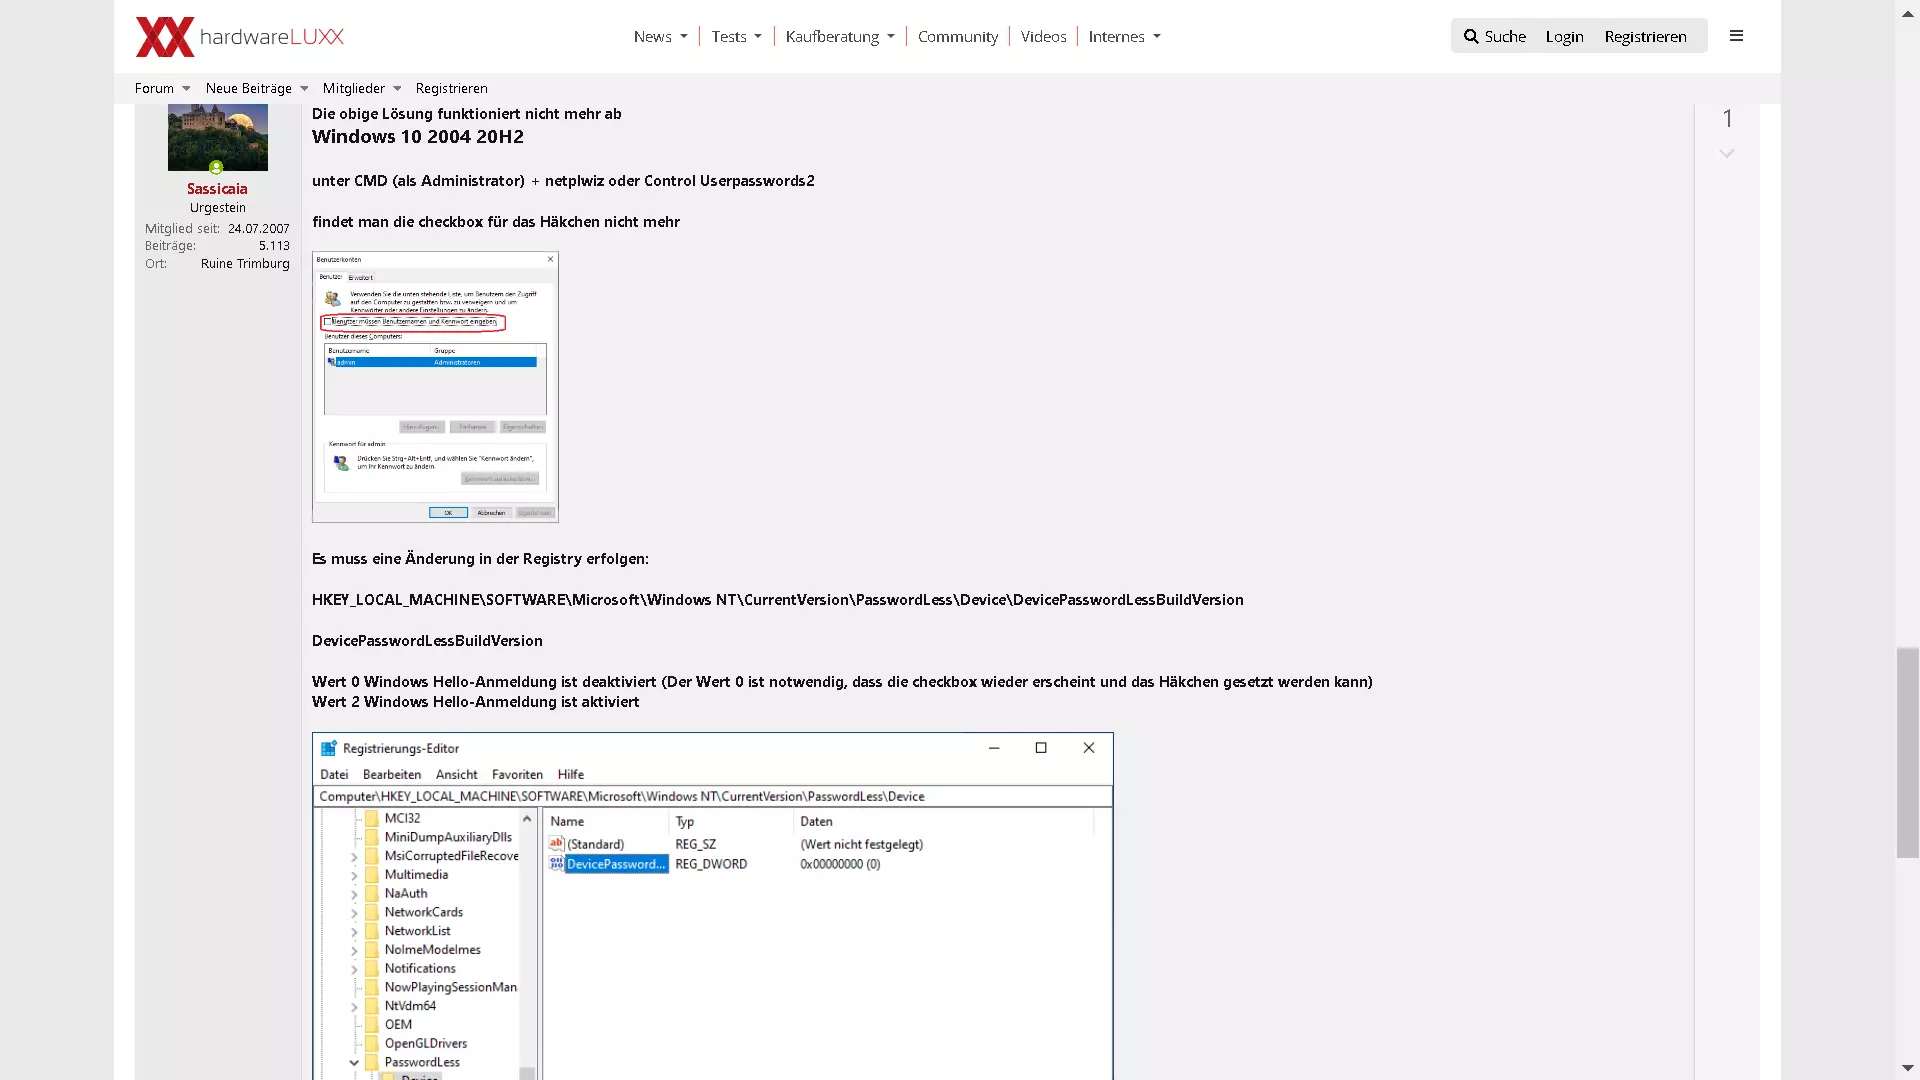1920x1080 pixels.
Task: Expand the Forum submenu arrow
Action: click(x=186, y=89)
